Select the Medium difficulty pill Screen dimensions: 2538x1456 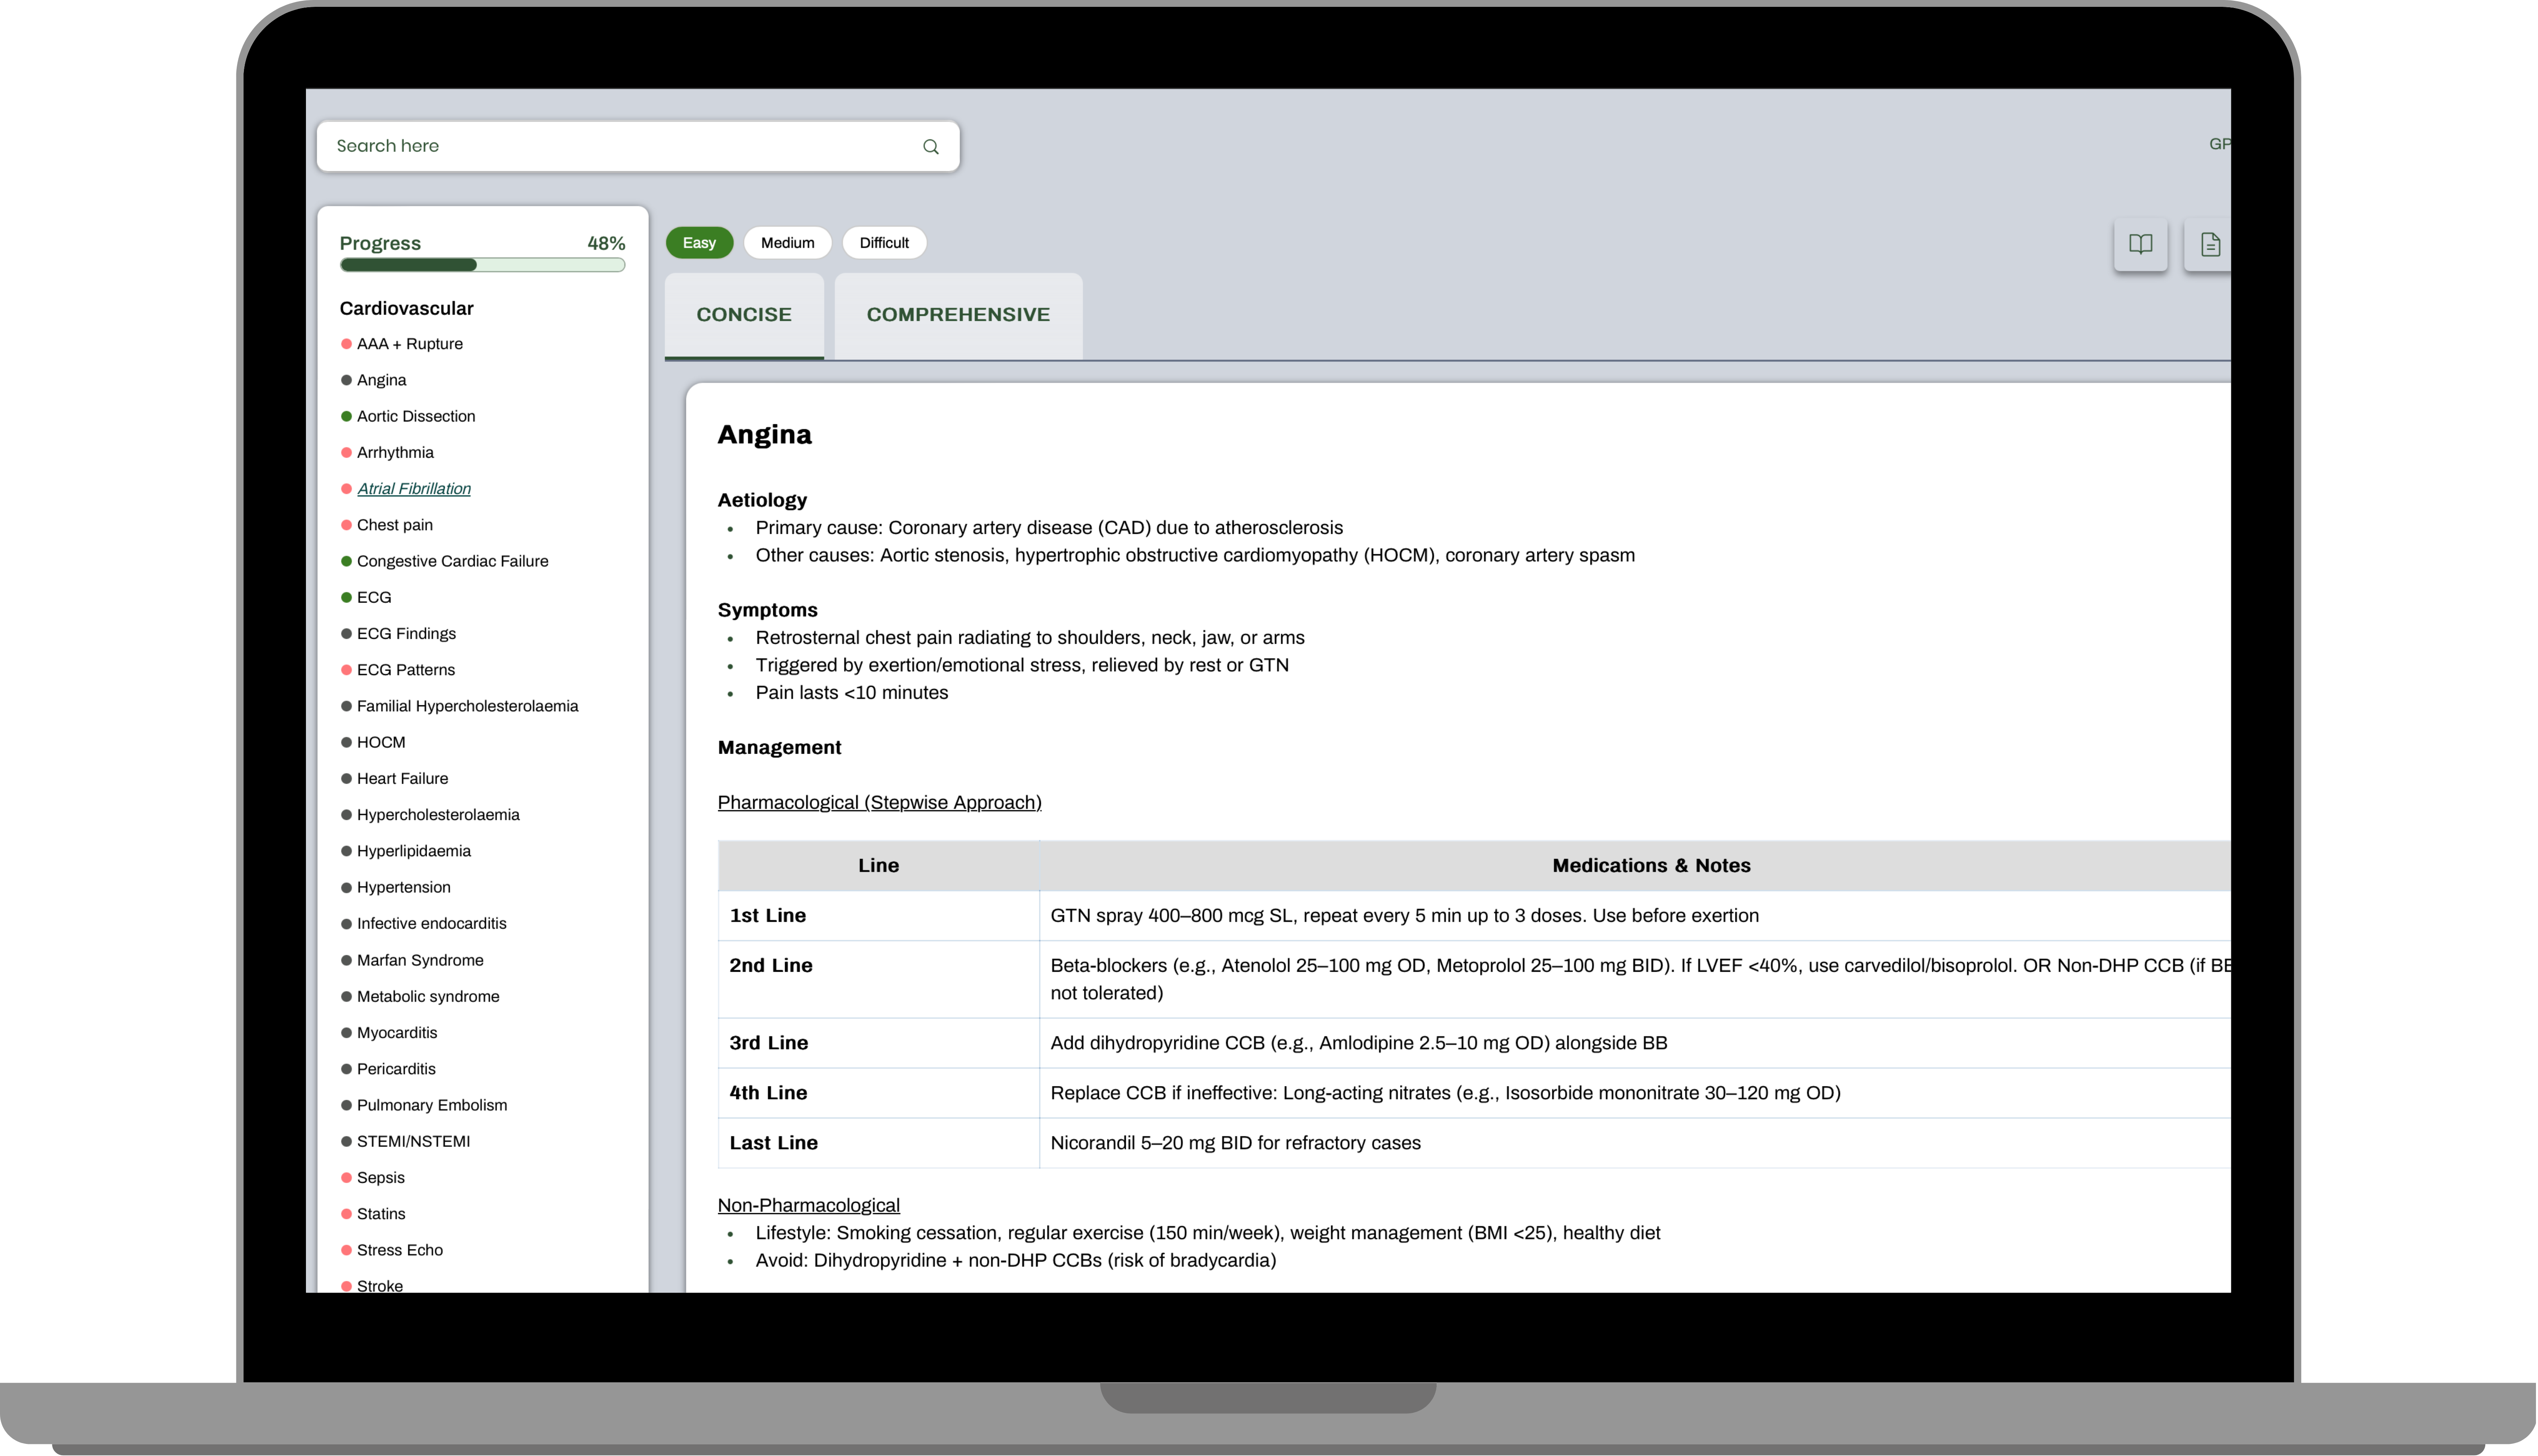click(787, 243)
